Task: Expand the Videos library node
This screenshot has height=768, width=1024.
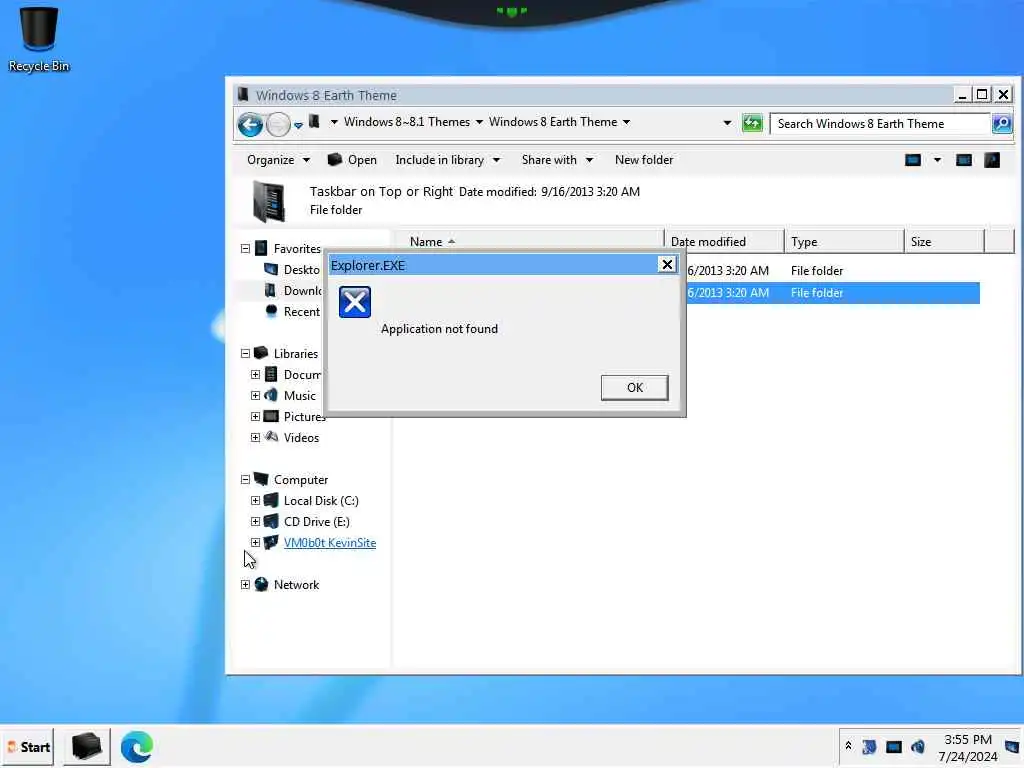Action: tap(255, 437)
